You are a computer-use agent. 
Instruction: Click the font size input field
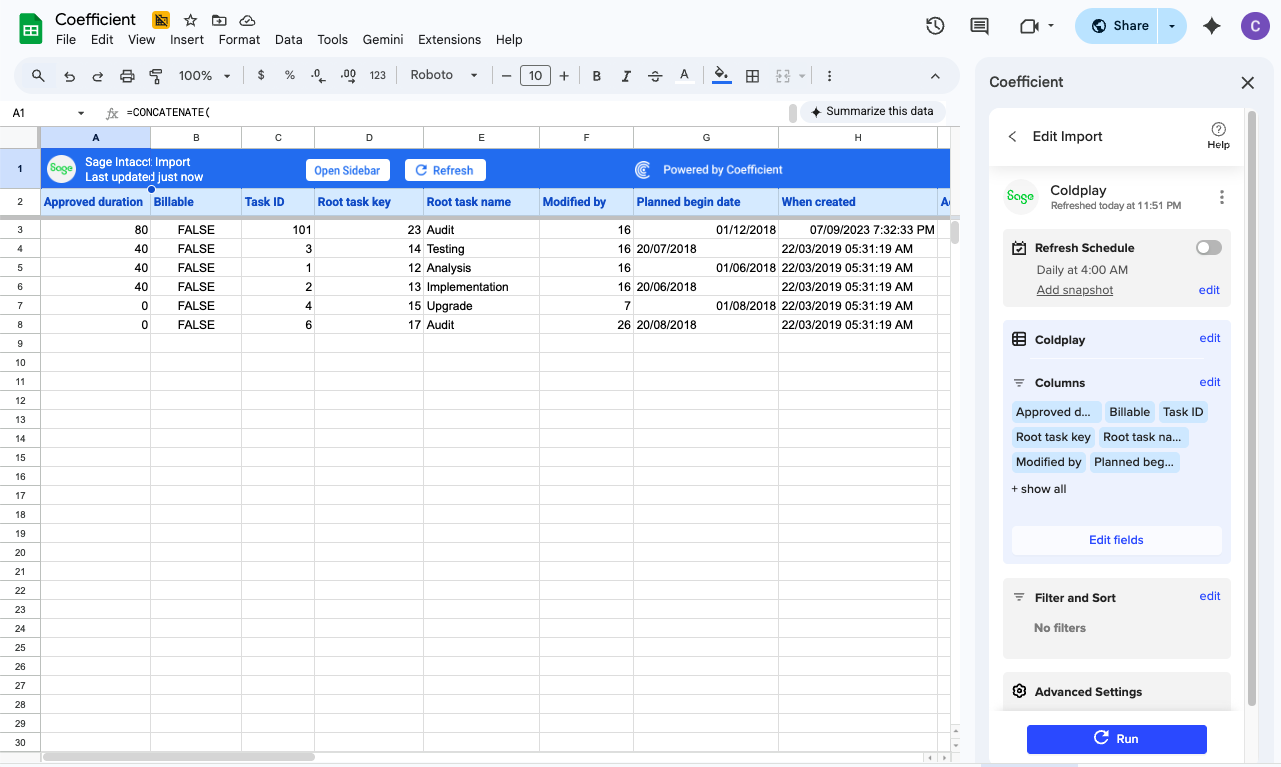[535, 76]
